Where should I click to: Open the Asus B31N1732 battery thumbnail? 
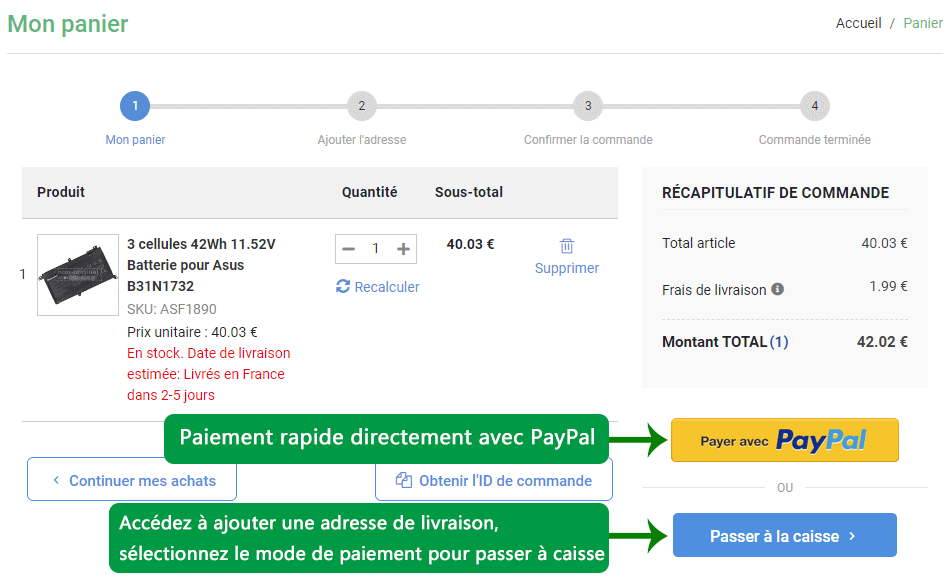click(78, 275)
